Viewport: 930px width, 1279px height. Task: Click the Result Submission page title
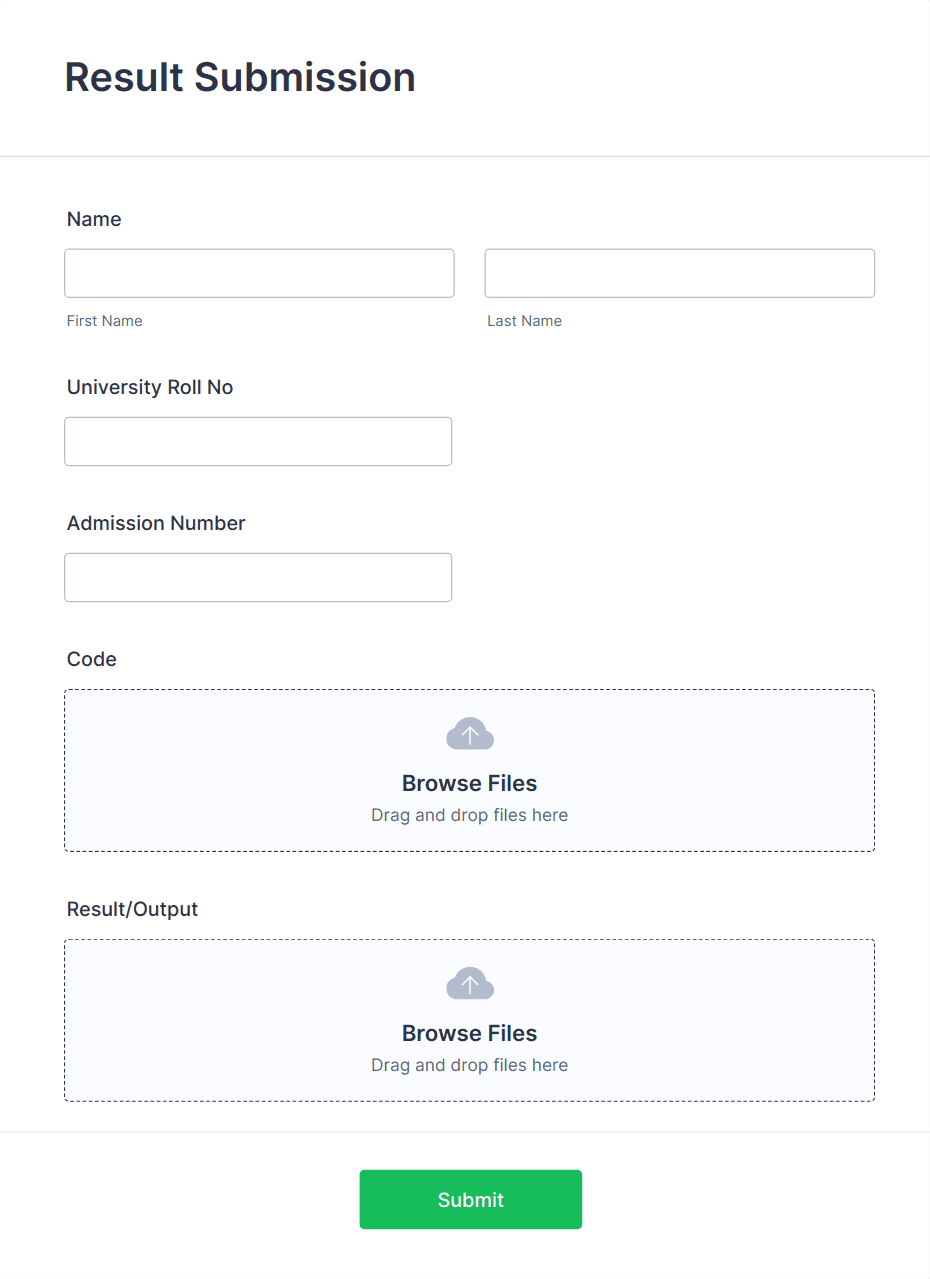coord(240,77)
